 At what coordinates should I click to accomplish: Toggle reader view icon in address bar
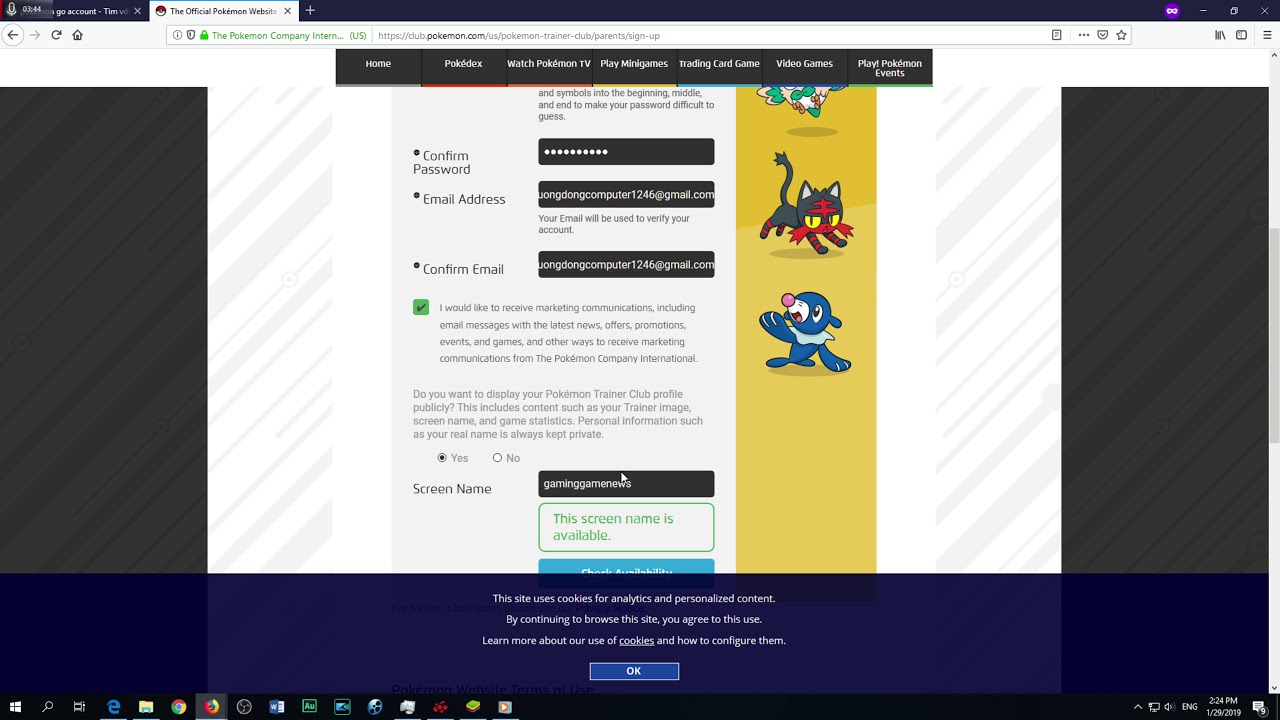[1056, 35]
